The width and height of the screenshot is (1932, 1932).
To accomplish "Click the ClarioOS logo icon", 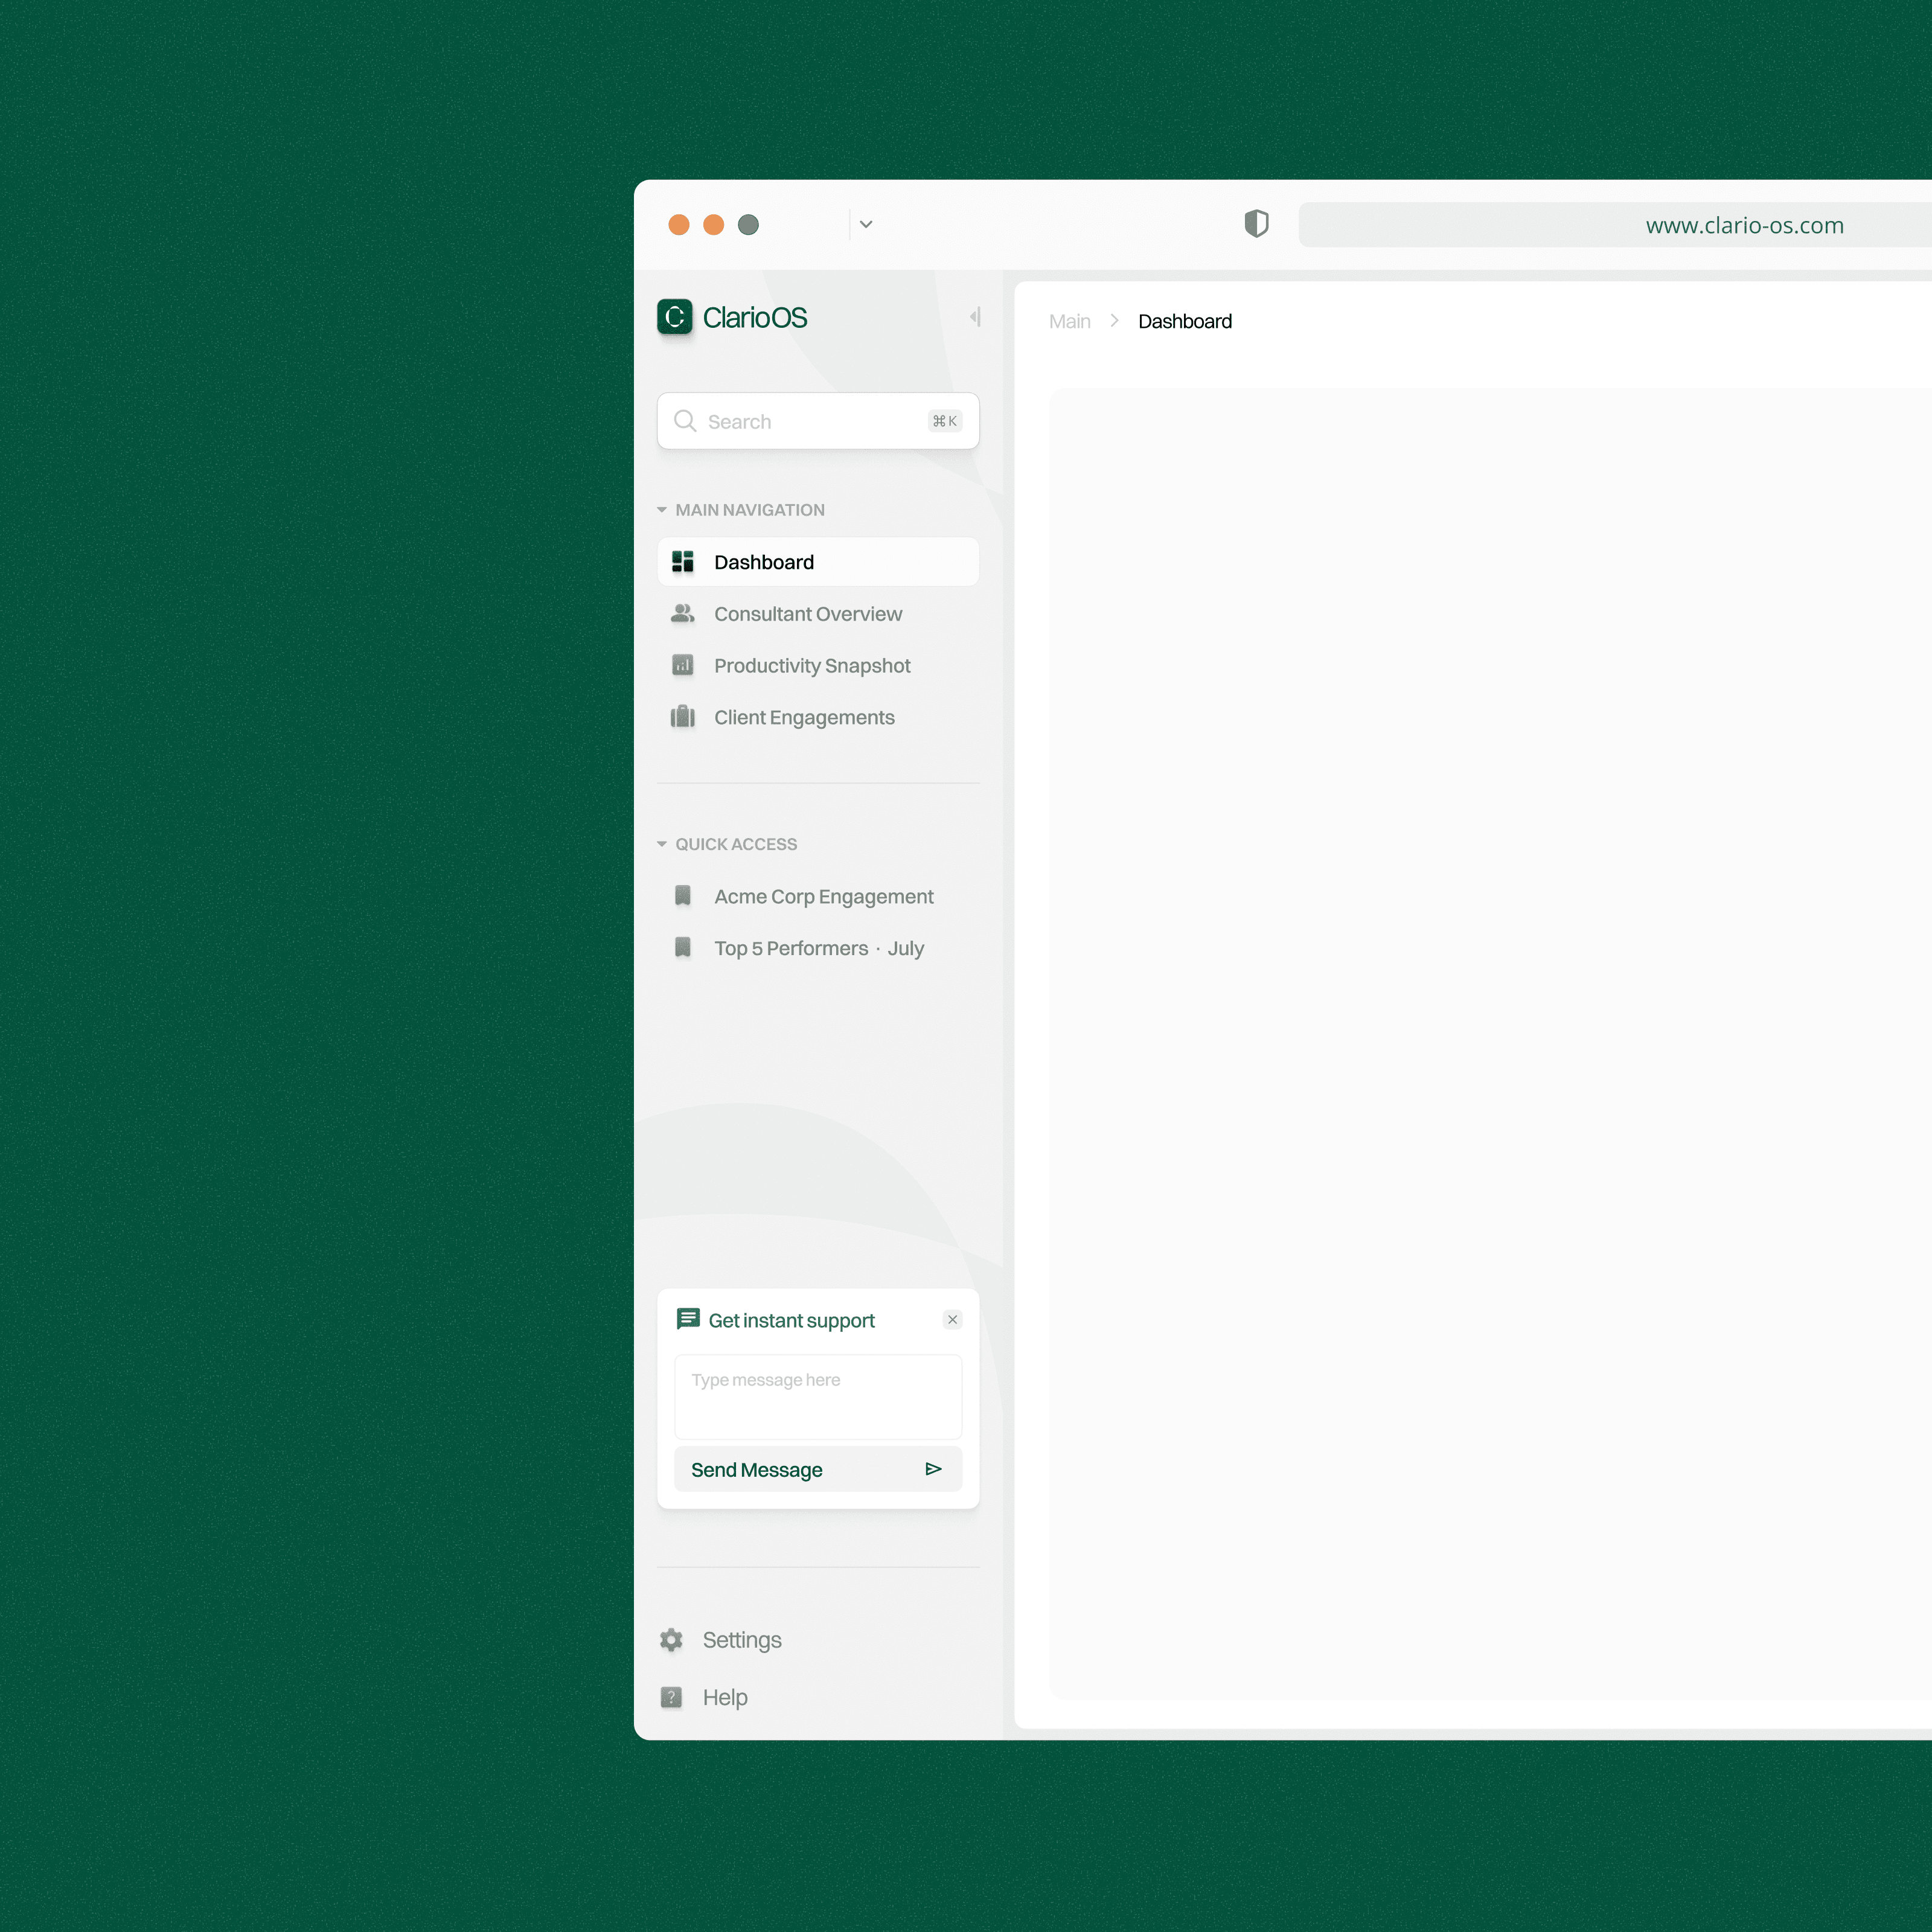I will 674,317.
